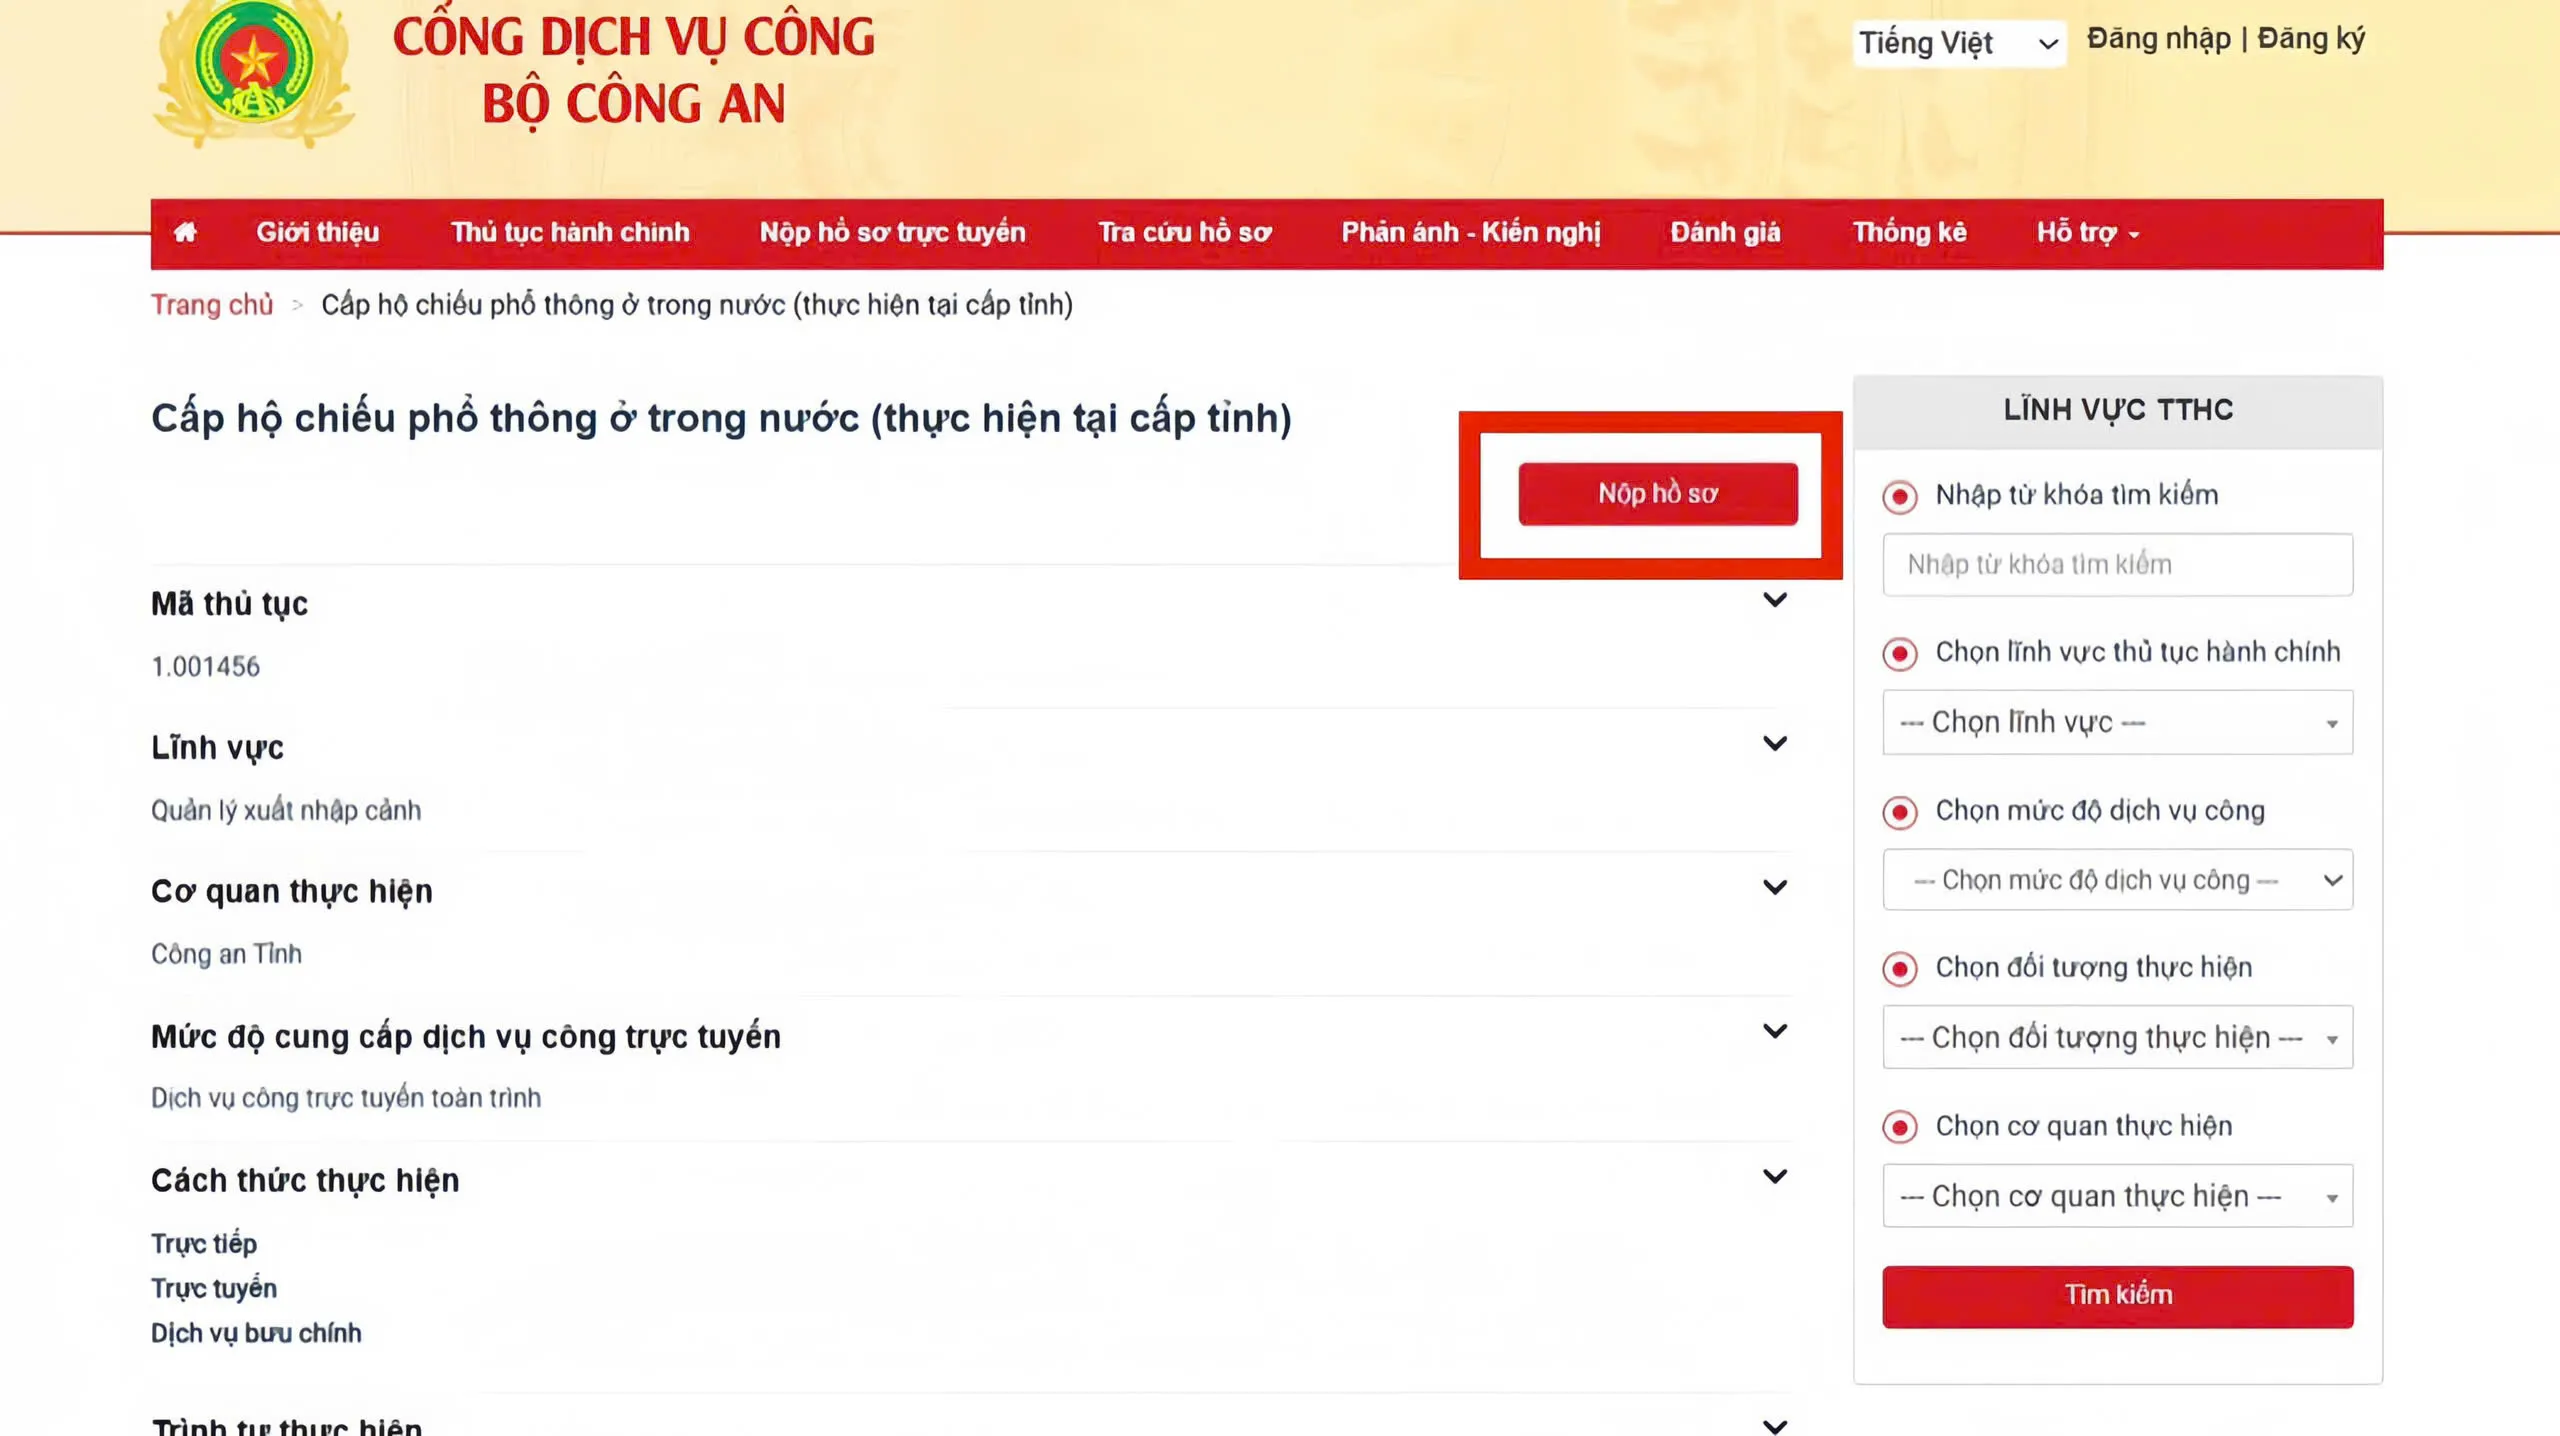Open the 'Thủ tục hành chính' menu
The image size is (2560, 1436).
(x=570, y=233)
